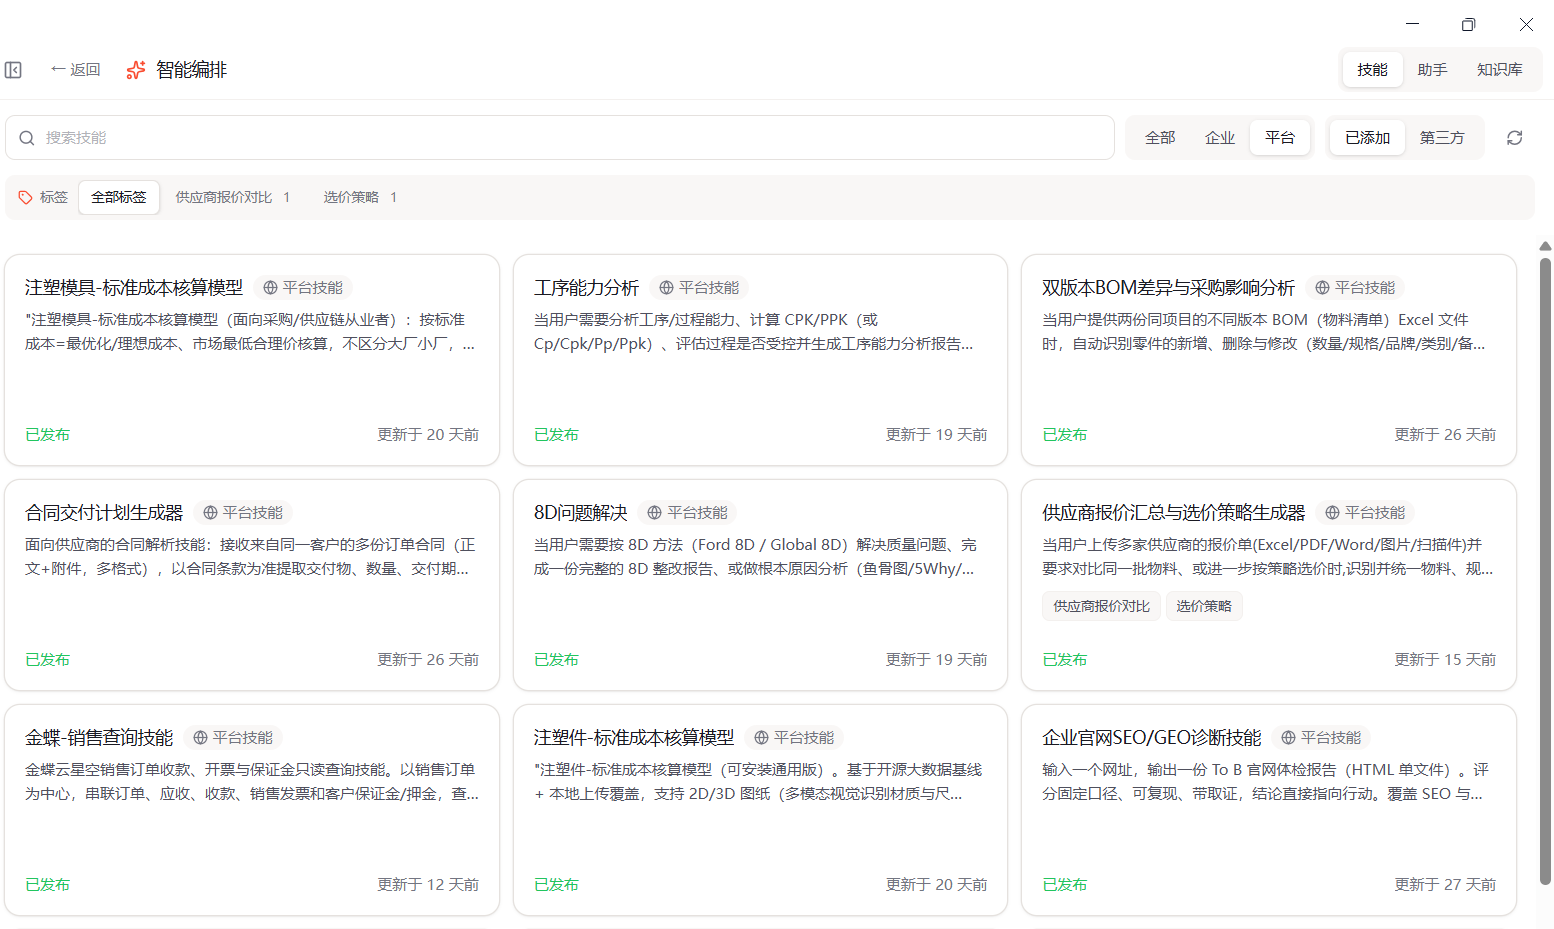Click globe icon on 合同交付计划生成器 card
The width and height of the screenshot is (1554, 929).
click(210, 513)
